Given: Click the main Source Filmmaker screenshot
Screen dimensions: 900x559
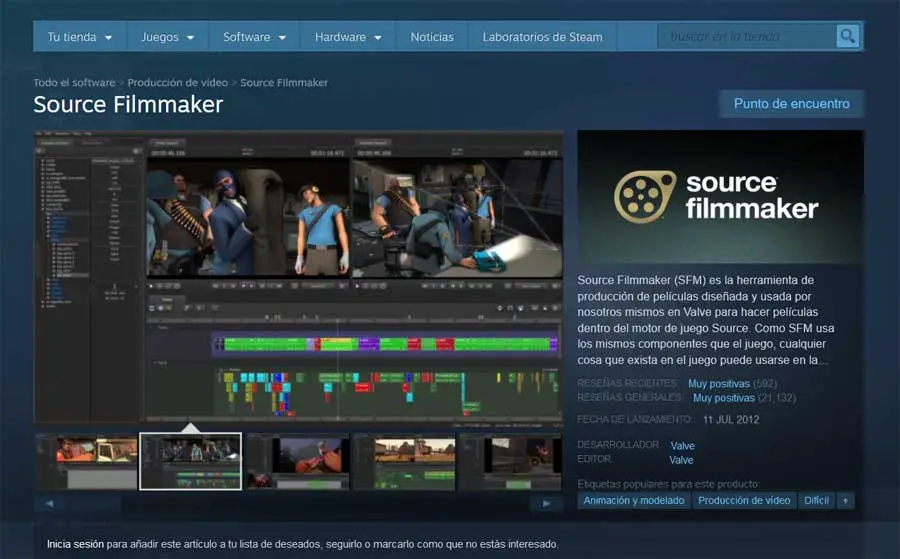Looking at the screenshot, I should click(x=298, y=277).
